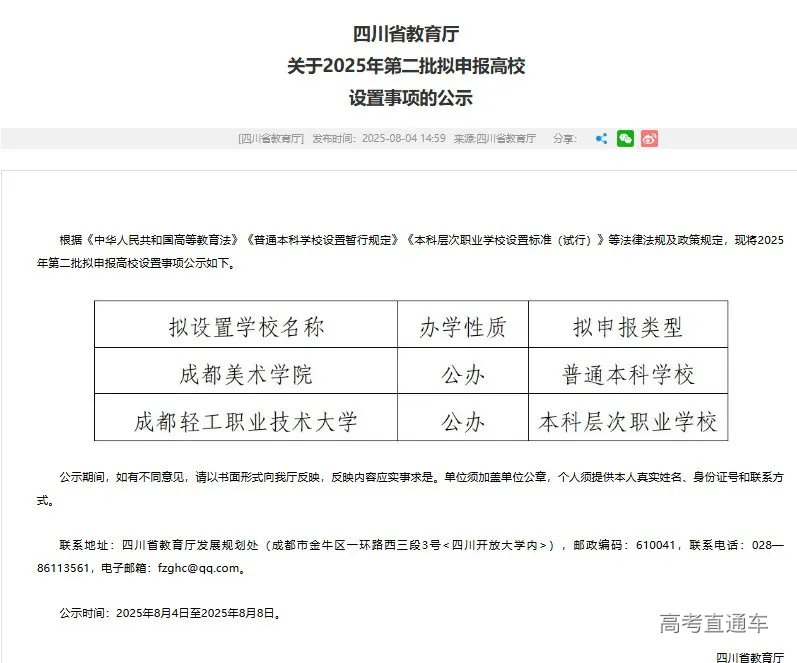Share to Weibo with red icon
The width and height of the screenshot is (797, 663).
click(649, 138)
